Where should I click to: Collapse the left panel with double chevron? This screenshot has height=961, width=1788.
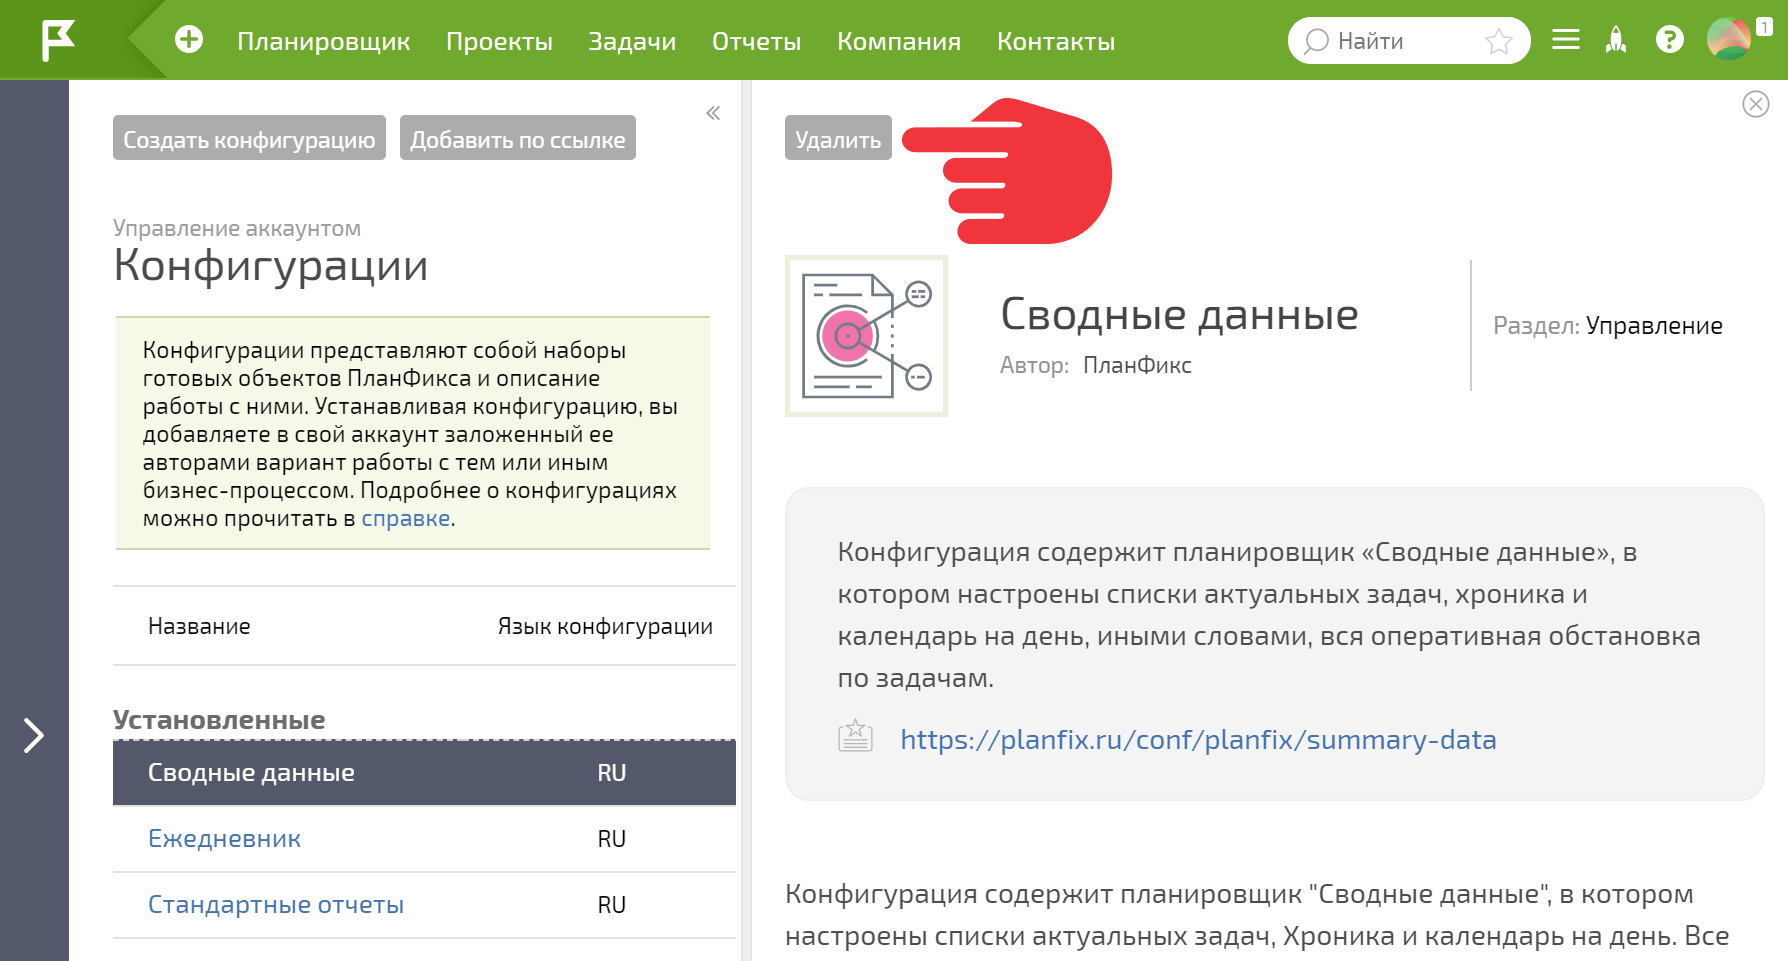click(x=713, y=113)
